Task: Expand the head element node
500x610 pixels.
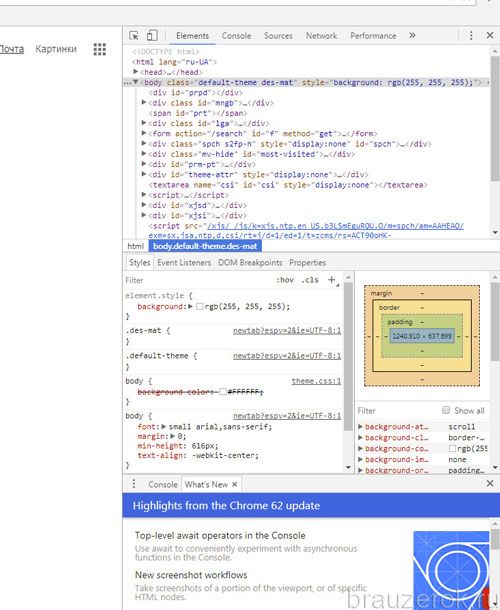Action: click(135, 72)
